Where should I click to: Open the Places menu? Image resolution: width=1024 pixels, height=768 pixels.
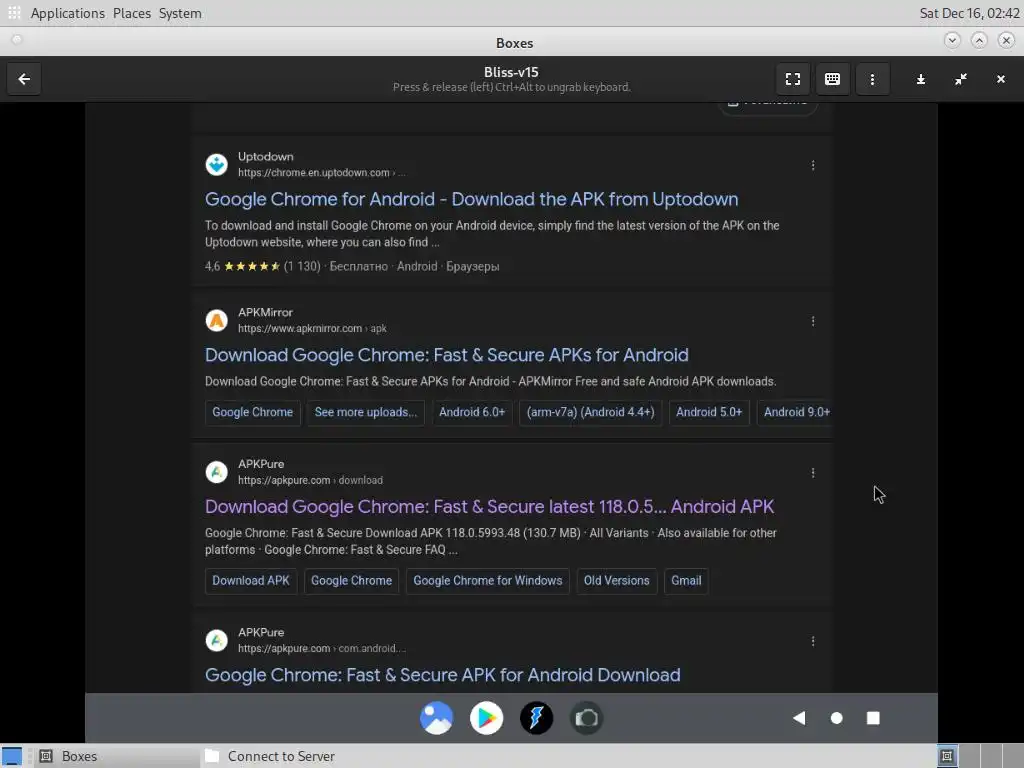pos(131,13)
